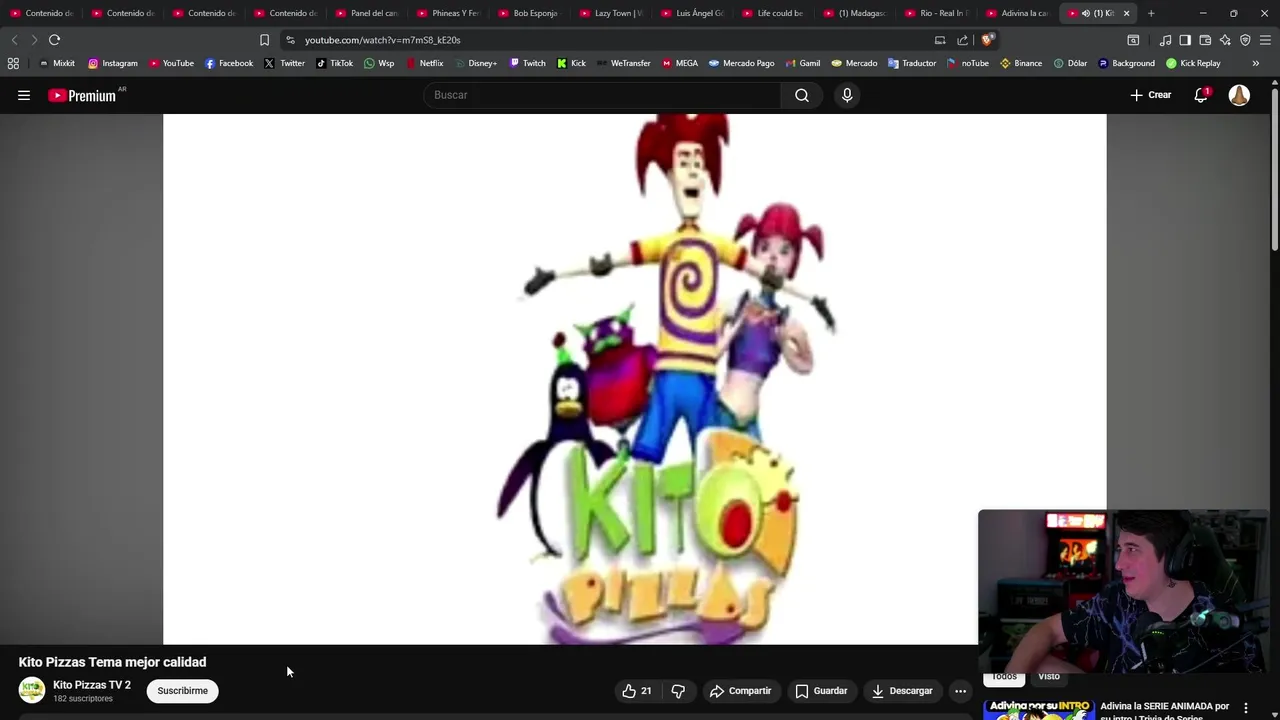Image resolution: width=1280 pixels, height=720 pixels.
Task: Toggle the browser sidebar panel
Action: (x=1185, y=40)
